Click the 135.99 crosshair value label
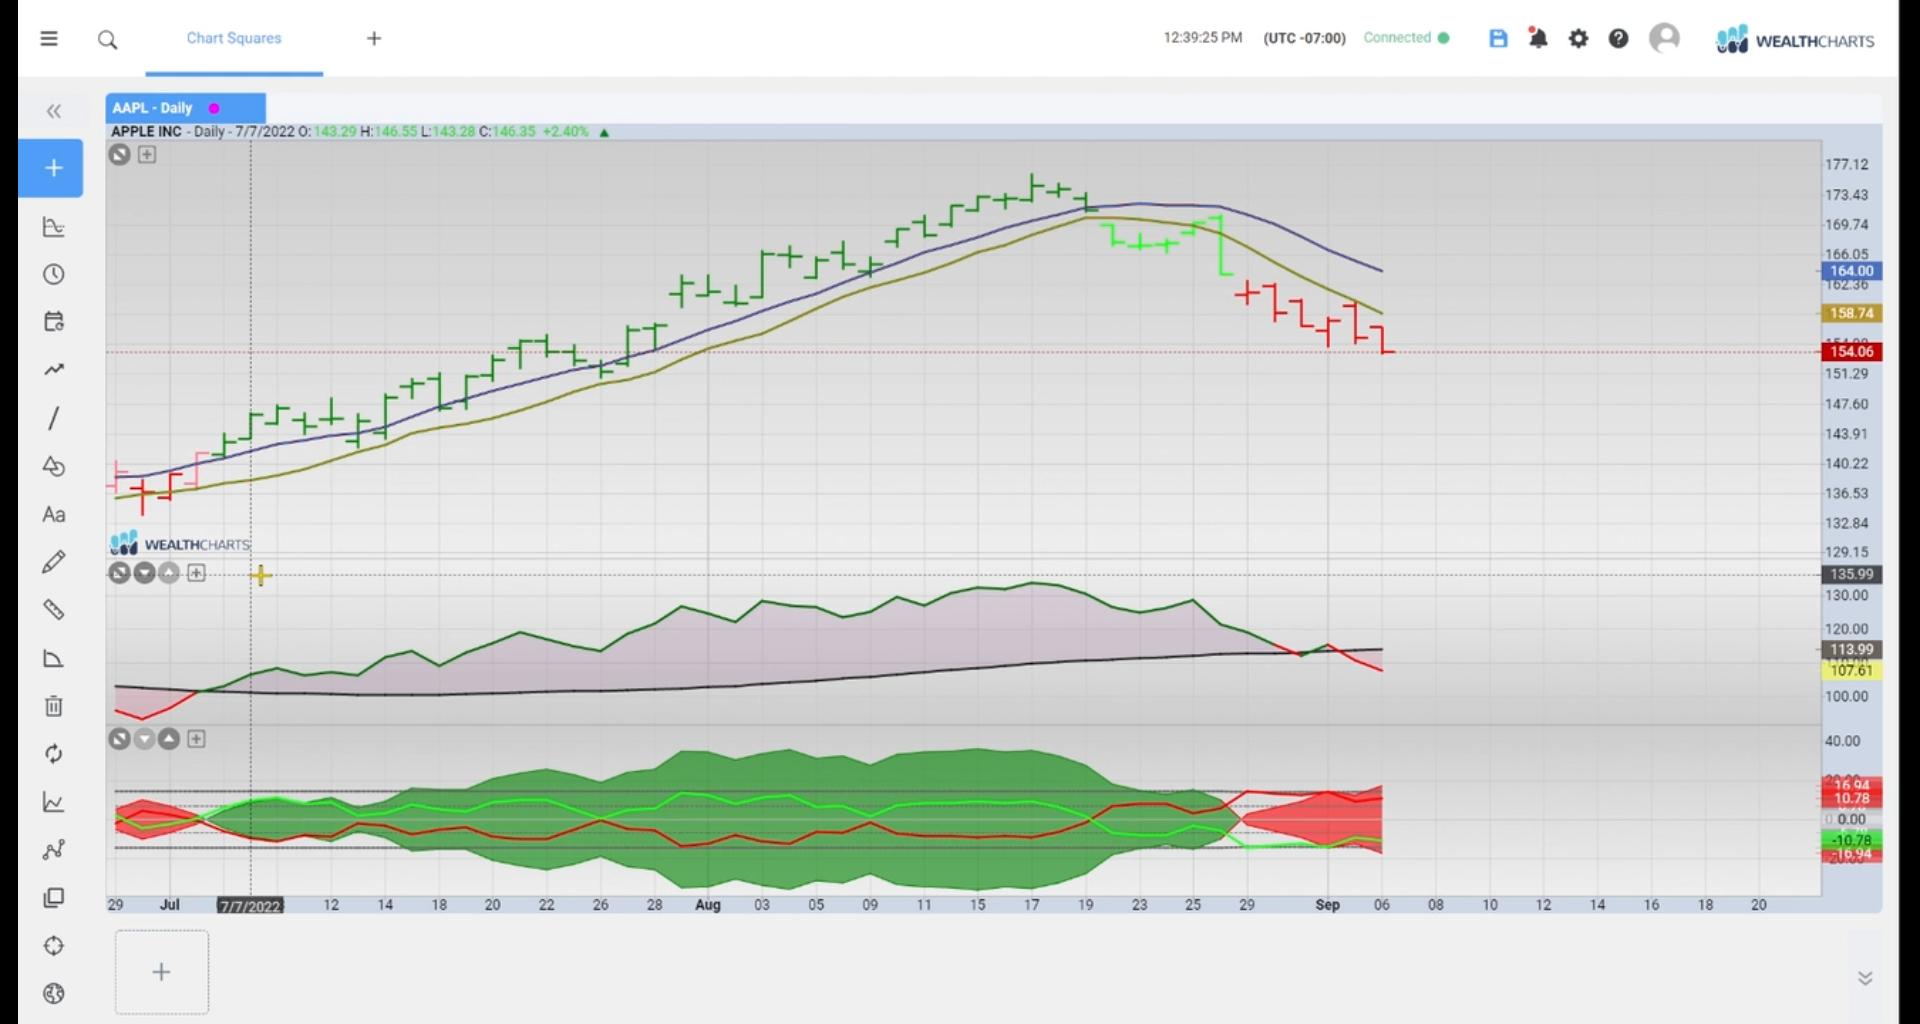The height and width of the screenshot is (1024, 1920). pos(1851,574)
